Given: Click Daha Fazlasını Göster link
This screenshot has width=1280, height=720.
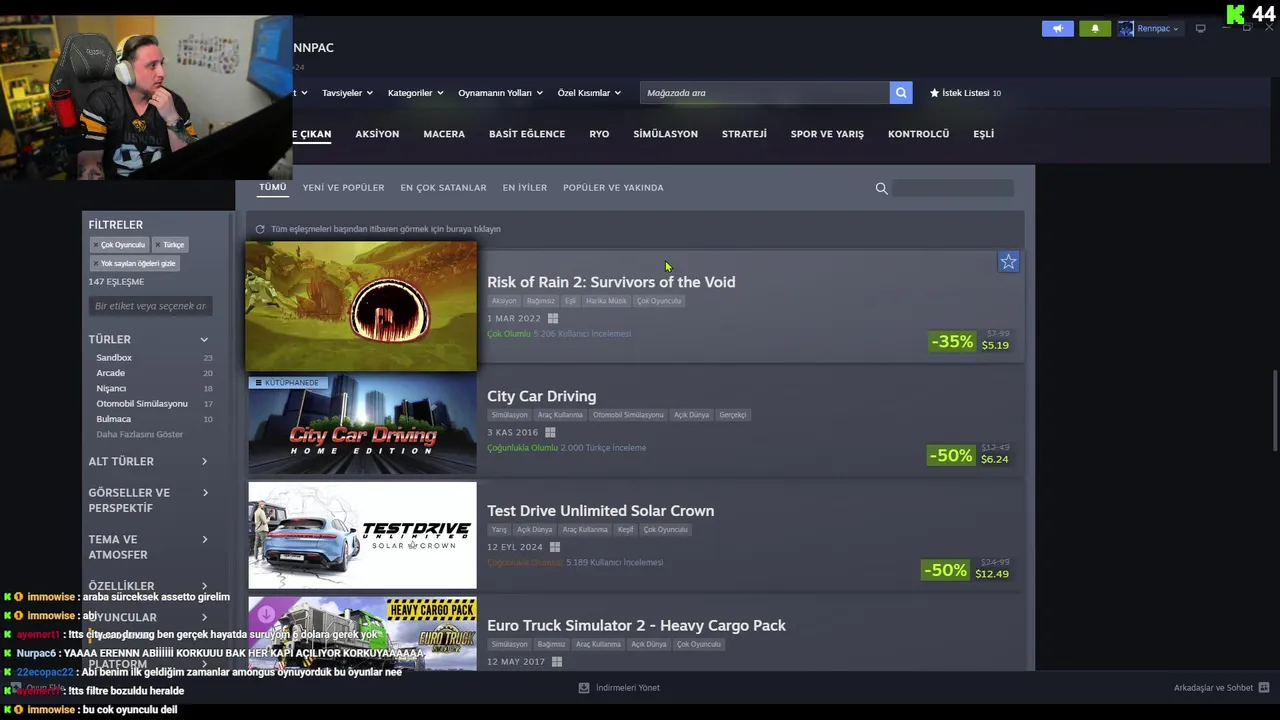Looking at the screenshot, I should pyautogui.click(x=139, y=435).
